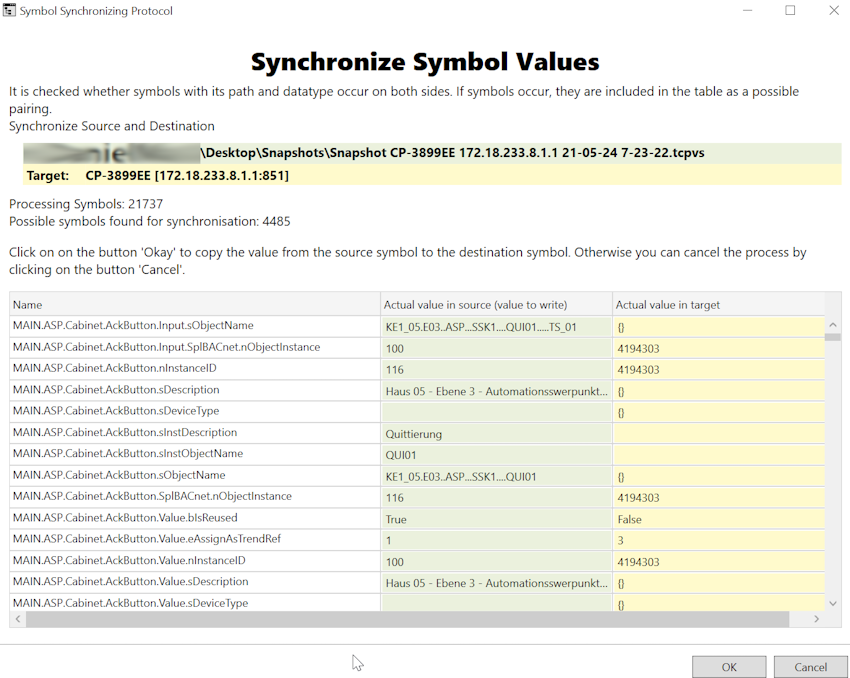Click the 'Actual value in target' column header
Image resolution: width=850 pixels, height=678 pixels.
[719, 305]
